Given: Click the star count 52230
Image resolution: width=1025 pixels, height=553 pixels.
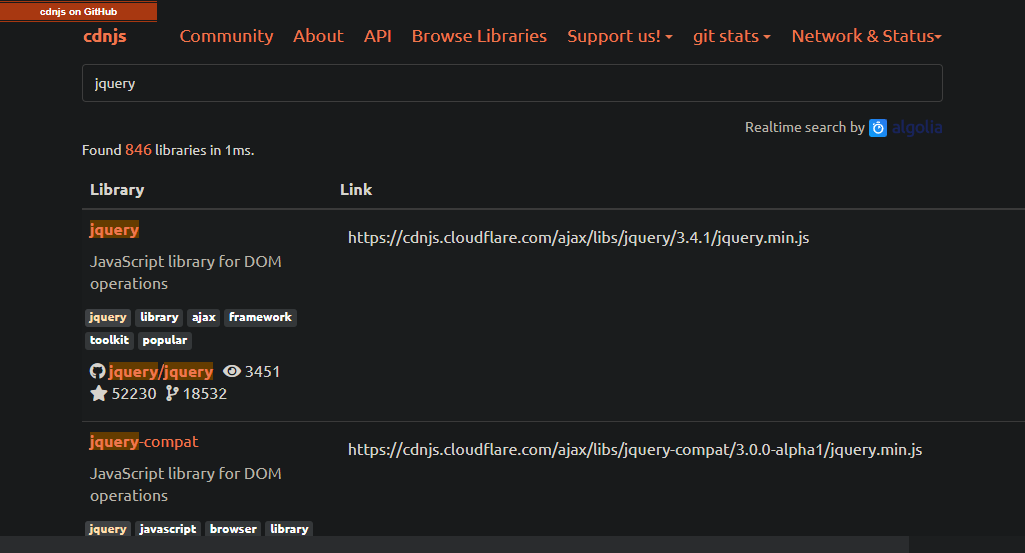Looking at the screenshot, I should coord(134,394).
